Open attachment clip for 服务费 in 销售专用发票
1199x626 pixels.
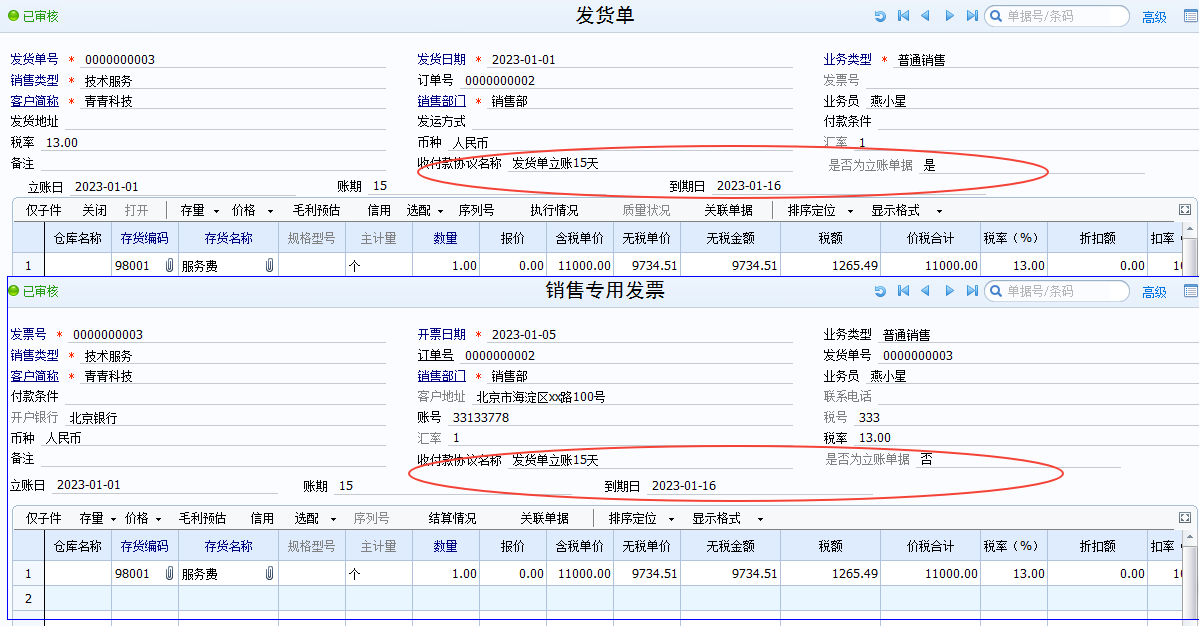(x=269, y=573)
